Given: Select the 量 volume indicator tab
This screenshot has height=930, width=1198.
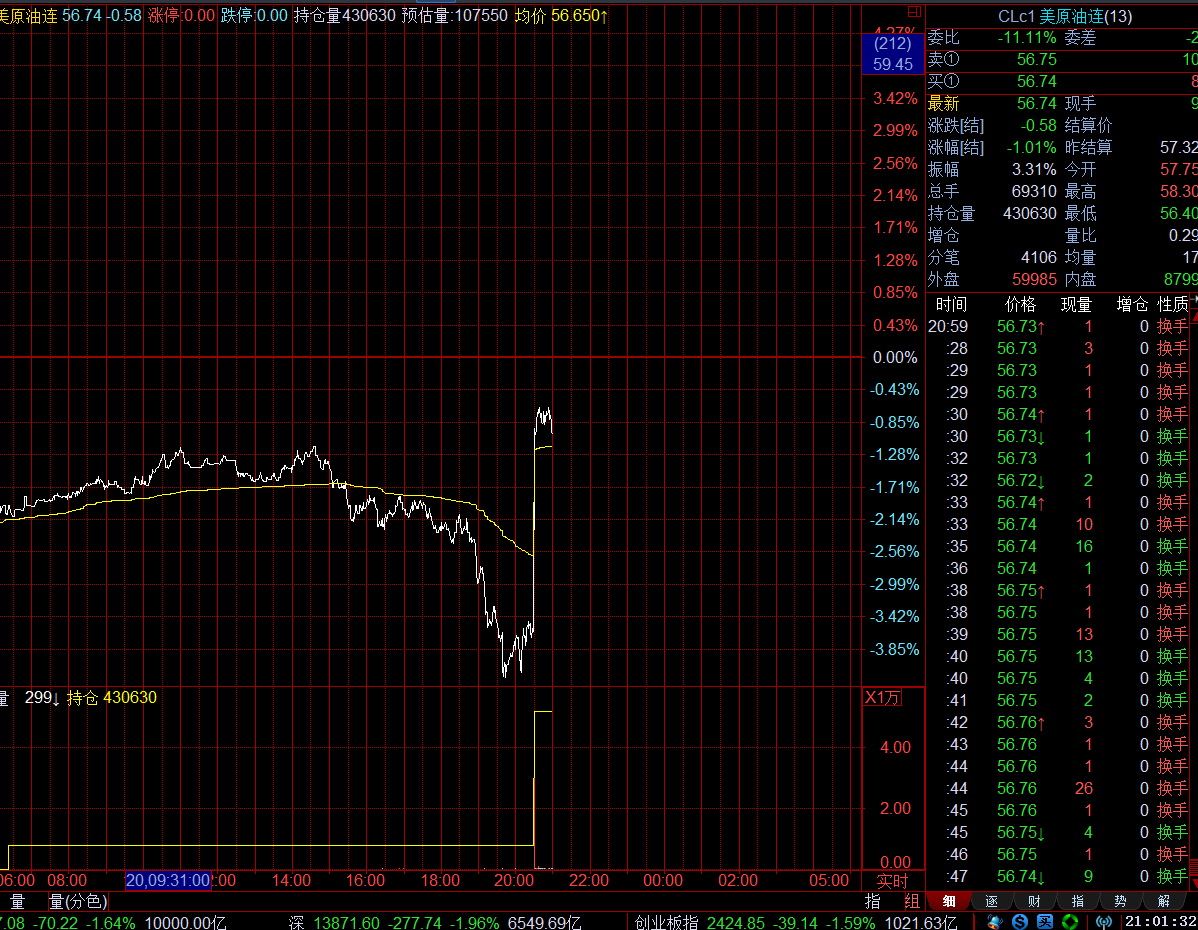Looking at the screenshot, I should click(x=17, y=901).
